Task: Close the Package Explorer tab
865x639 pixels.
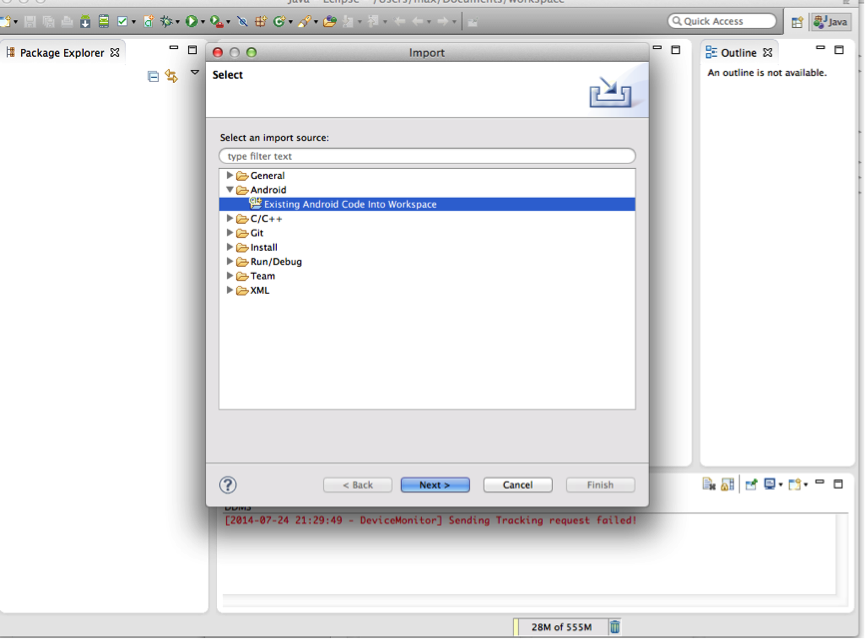Action: (x=115, y=52)
